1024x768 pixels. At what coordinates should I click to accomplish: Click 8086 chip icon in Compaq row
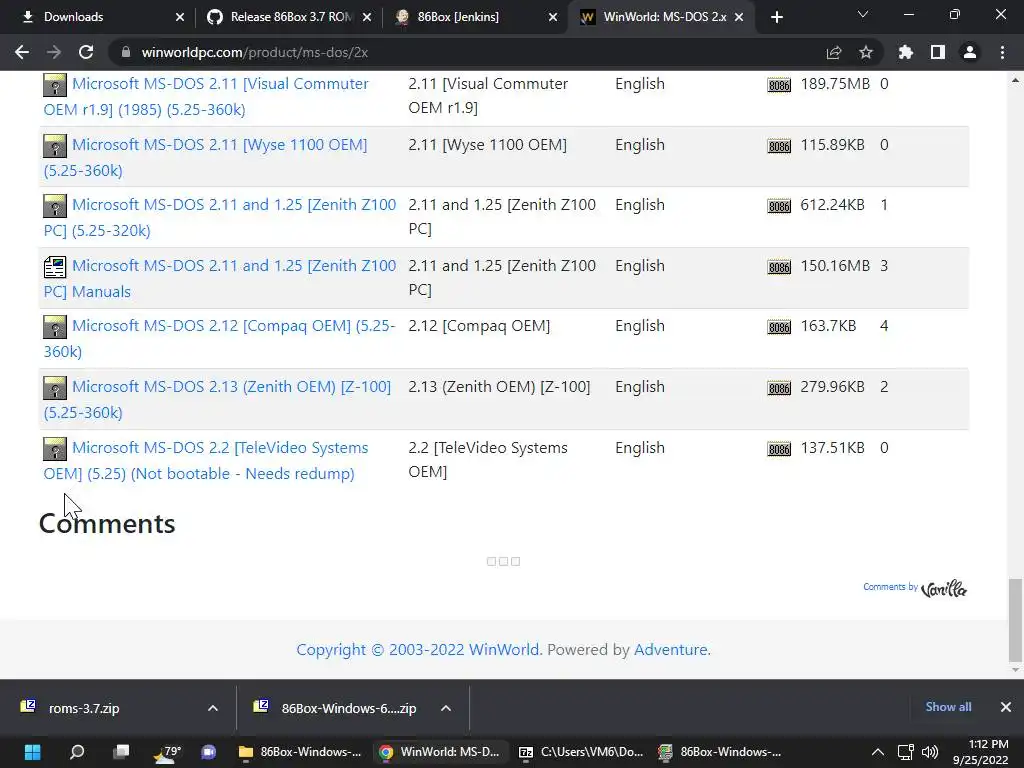click(x=779, y=327)
